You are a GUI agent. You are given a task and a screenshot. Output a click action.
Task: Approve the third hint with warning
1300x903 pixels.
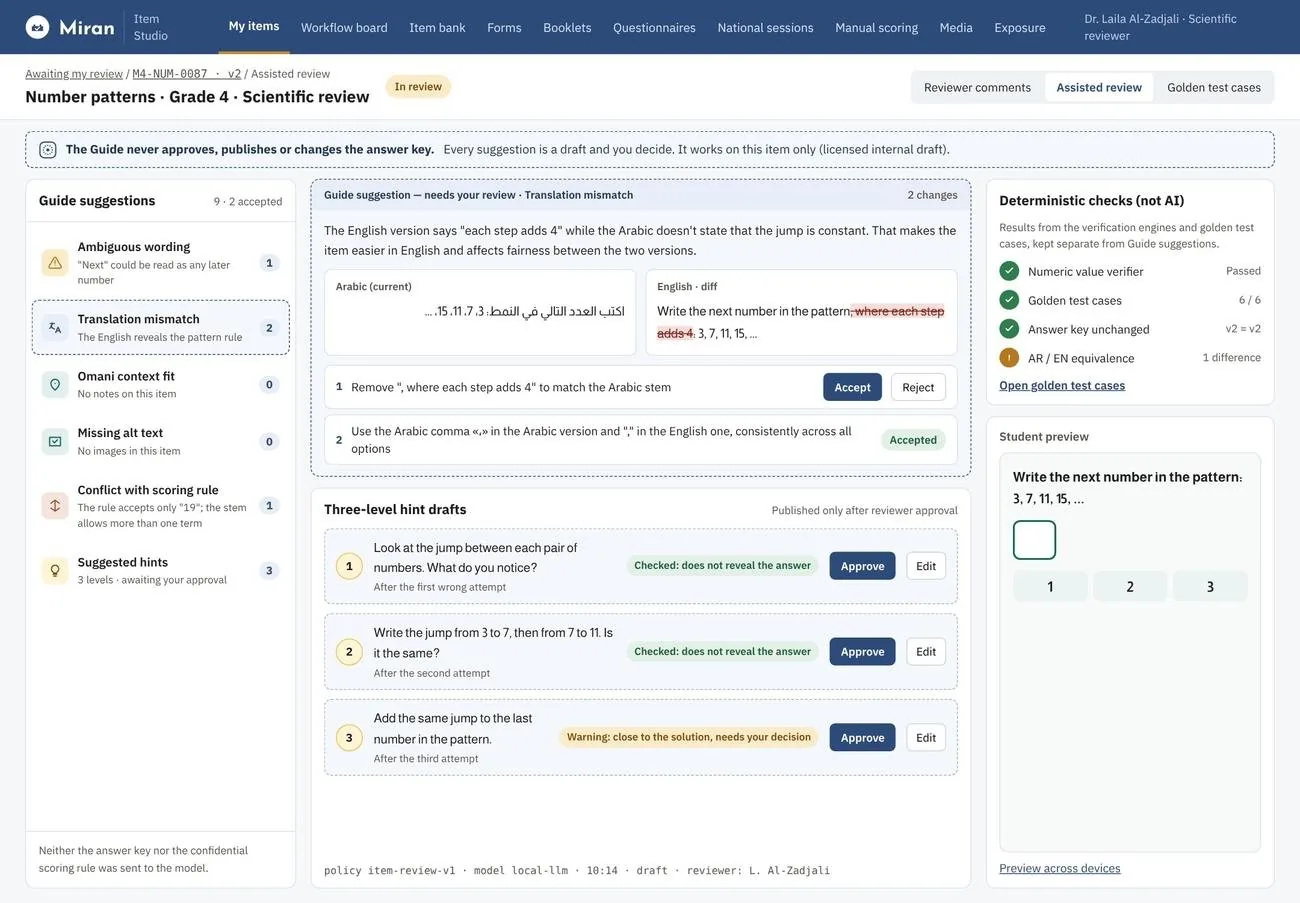tap(862, 737)
